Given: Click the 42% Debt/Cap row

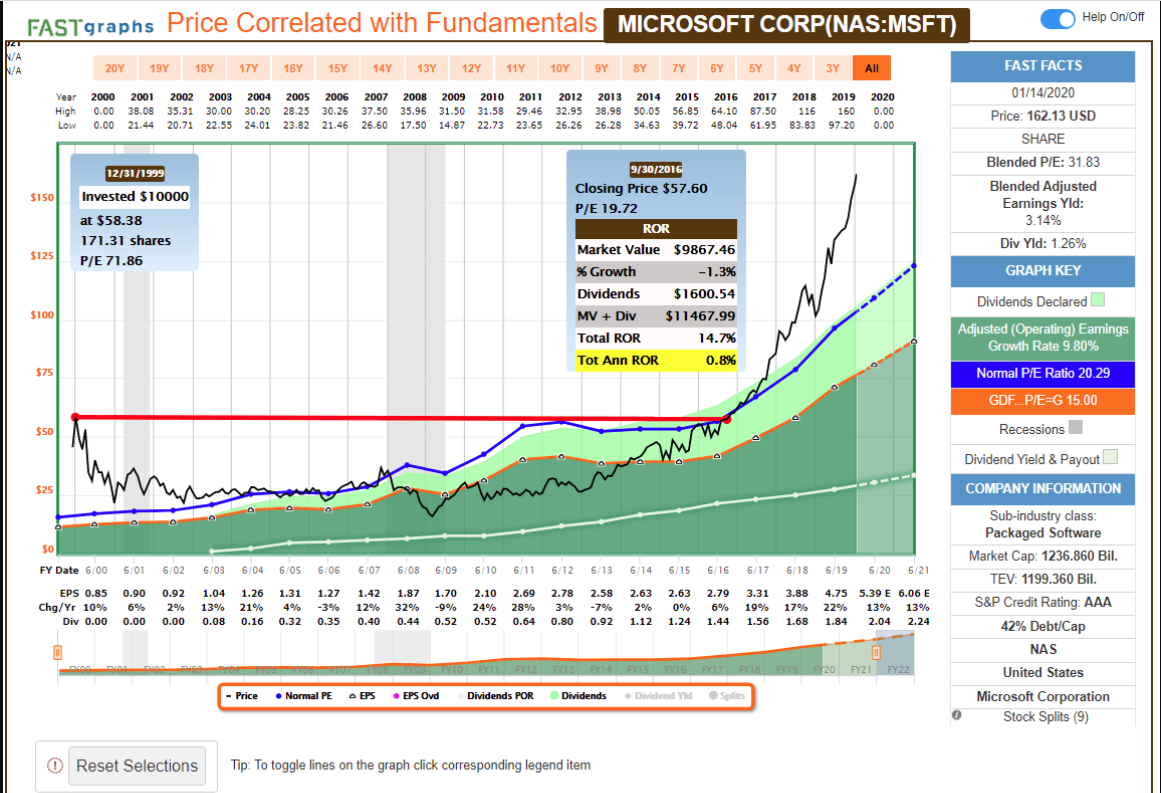Looking at the screenshot, I should click(x=1043, y=626).
